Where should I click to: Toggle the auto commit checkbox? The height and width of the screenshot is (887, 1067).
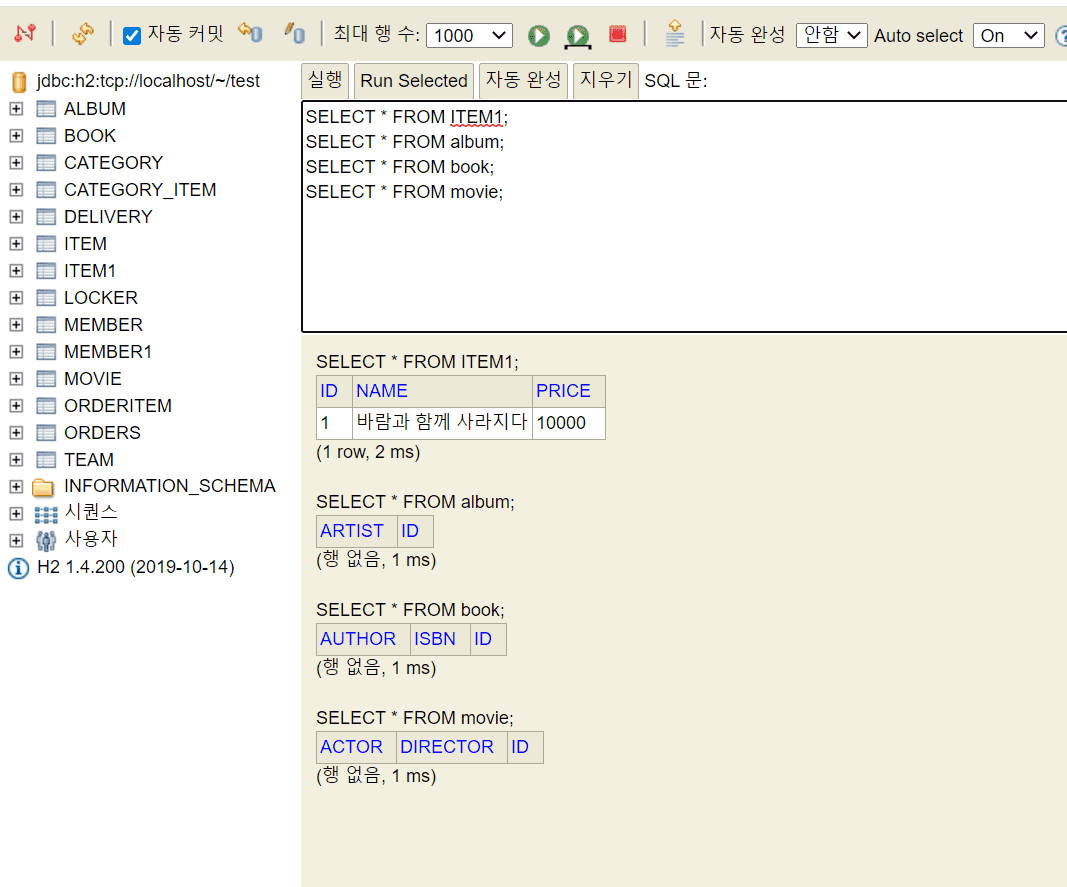(132, 35)
